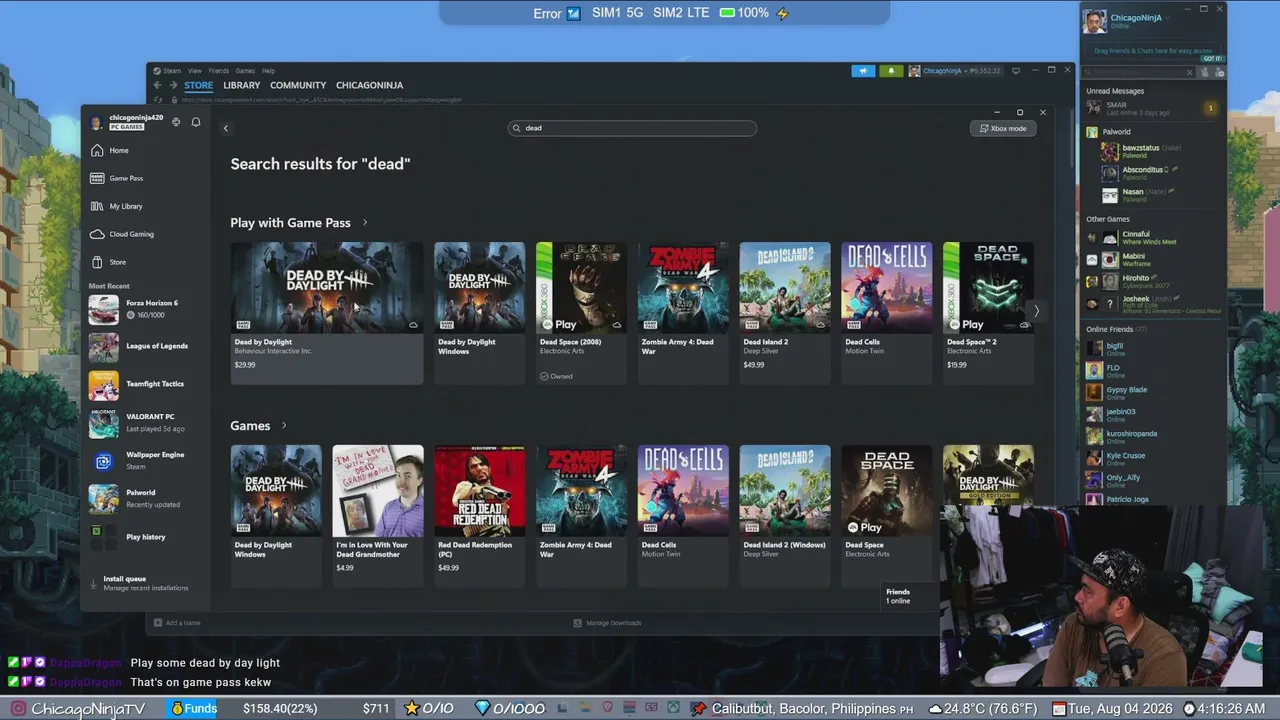Click Steam's green notifications bell button
The image size is (1280, 720).
point(891,71)
